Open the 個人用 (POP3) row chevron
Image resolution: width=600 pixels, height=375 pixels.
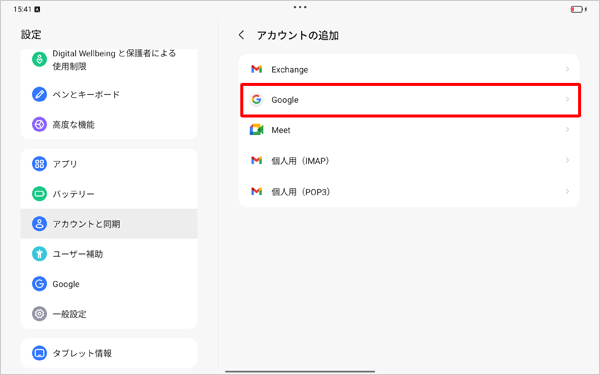[x=567, y=191]
